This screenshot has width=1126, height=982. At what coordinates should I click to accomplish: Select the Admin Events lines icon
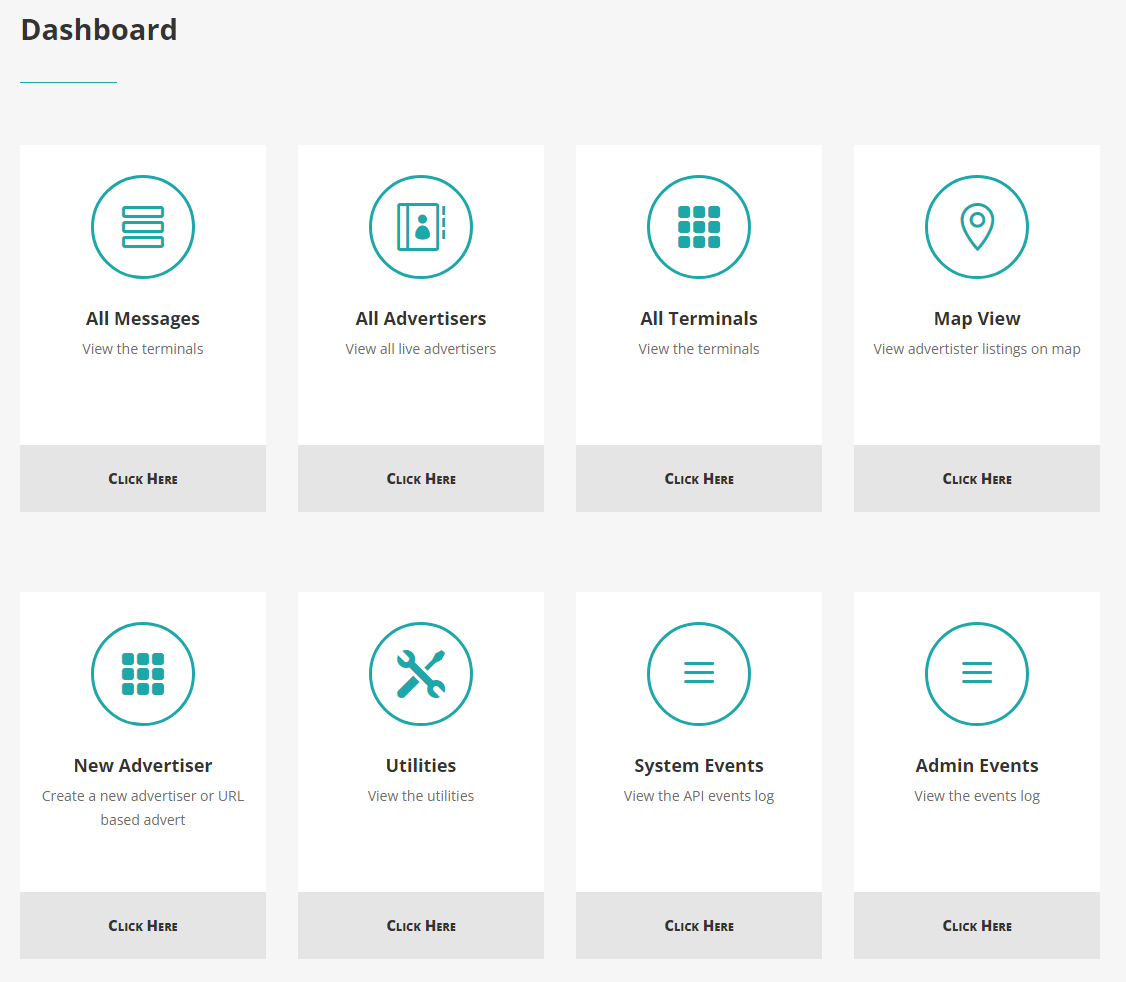(x=977, y=674)
